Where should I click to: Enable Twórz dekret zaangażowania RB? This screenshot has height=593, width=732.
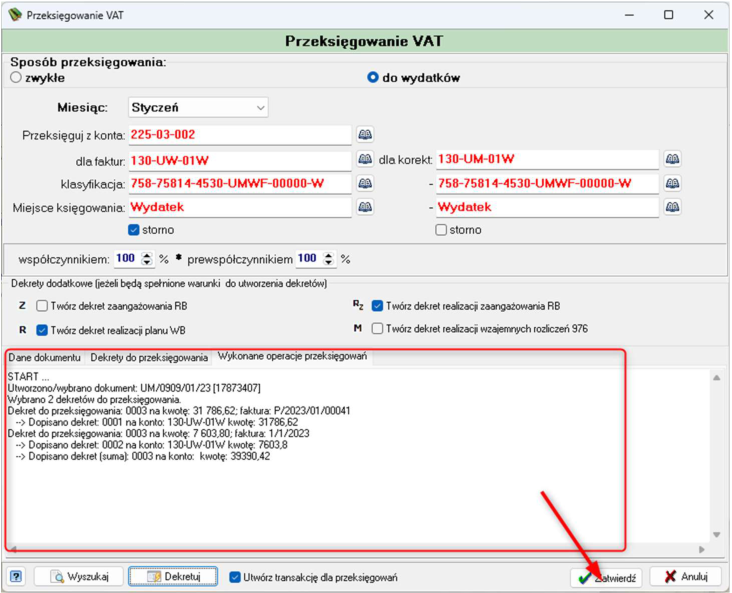tap(42, 306)
